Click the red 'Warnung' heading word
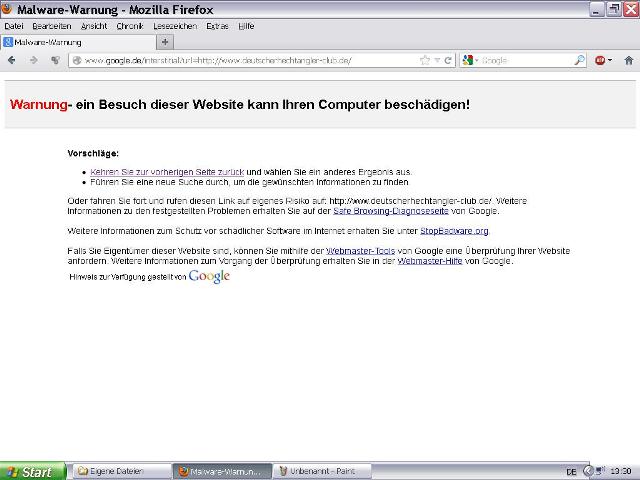This screenshot has height=480, width=640. (39, 104)
